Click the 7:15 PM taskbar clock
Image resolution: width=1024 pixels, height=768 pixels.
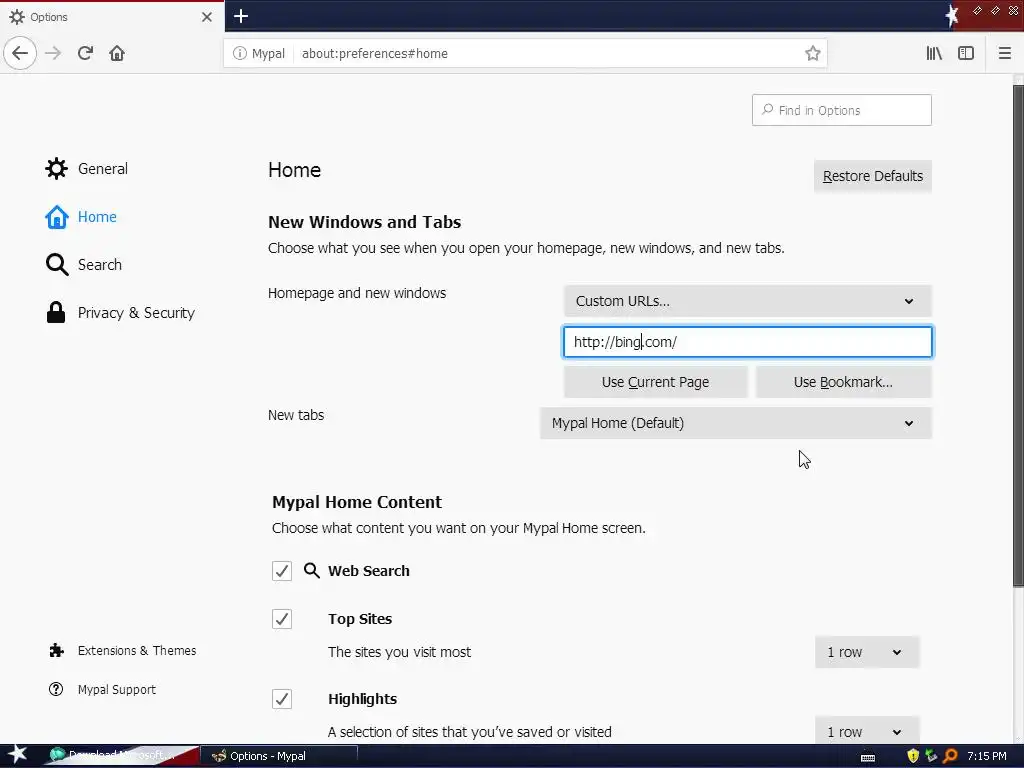pos(986,756)
